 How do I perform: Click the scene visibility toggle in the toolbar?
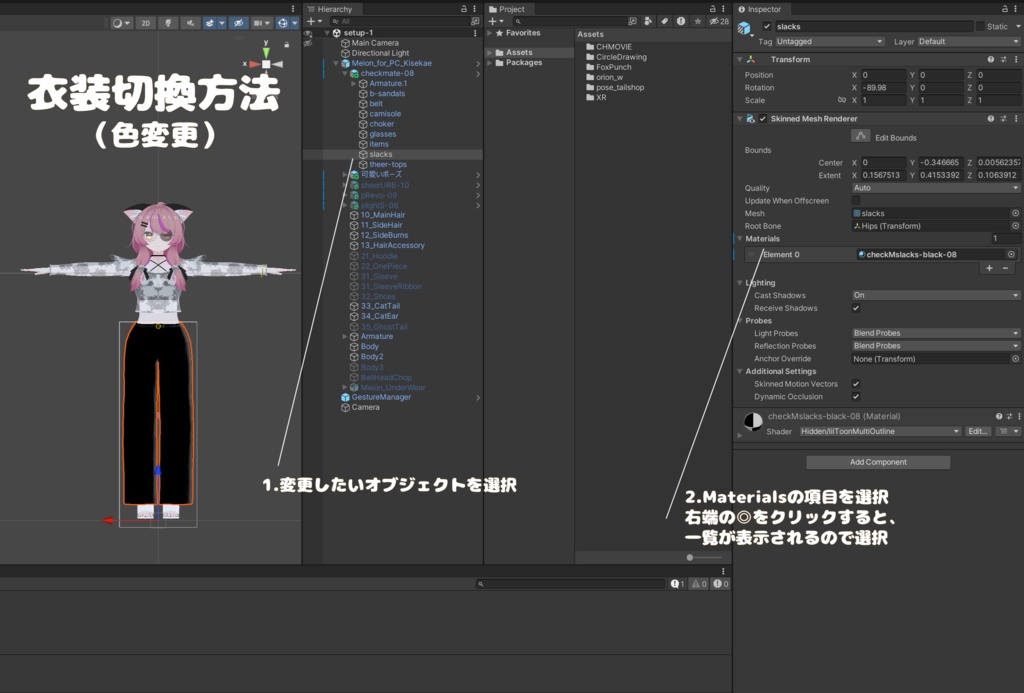(238, 22)
